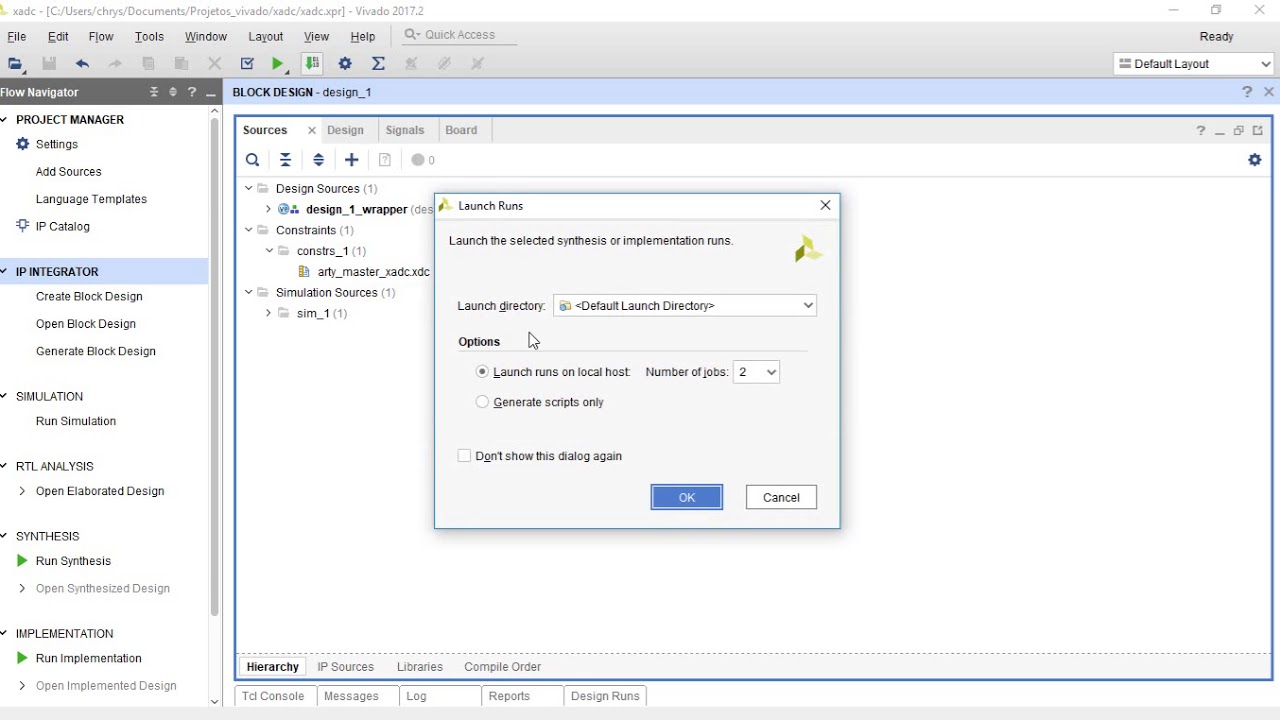Click the Sources panel restore/maximize icon
The height and width of the screenshot is (720, 1280).
1239,130
